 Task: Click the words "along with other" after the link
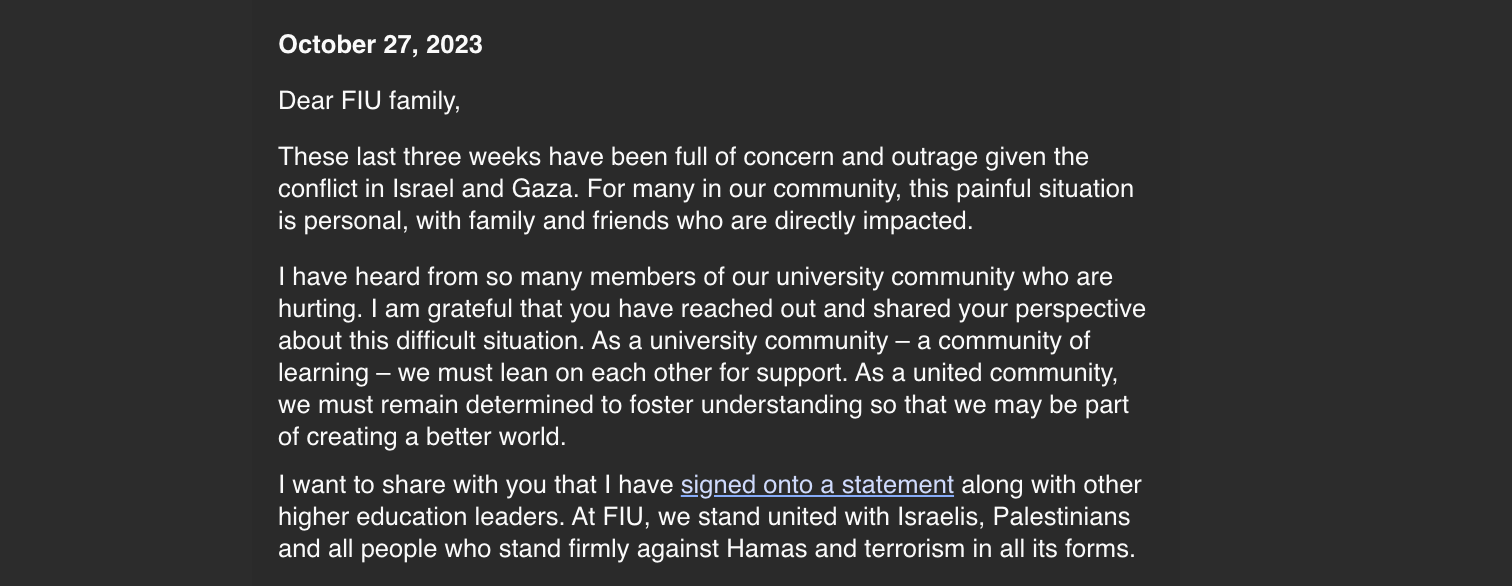point(1051,485)
